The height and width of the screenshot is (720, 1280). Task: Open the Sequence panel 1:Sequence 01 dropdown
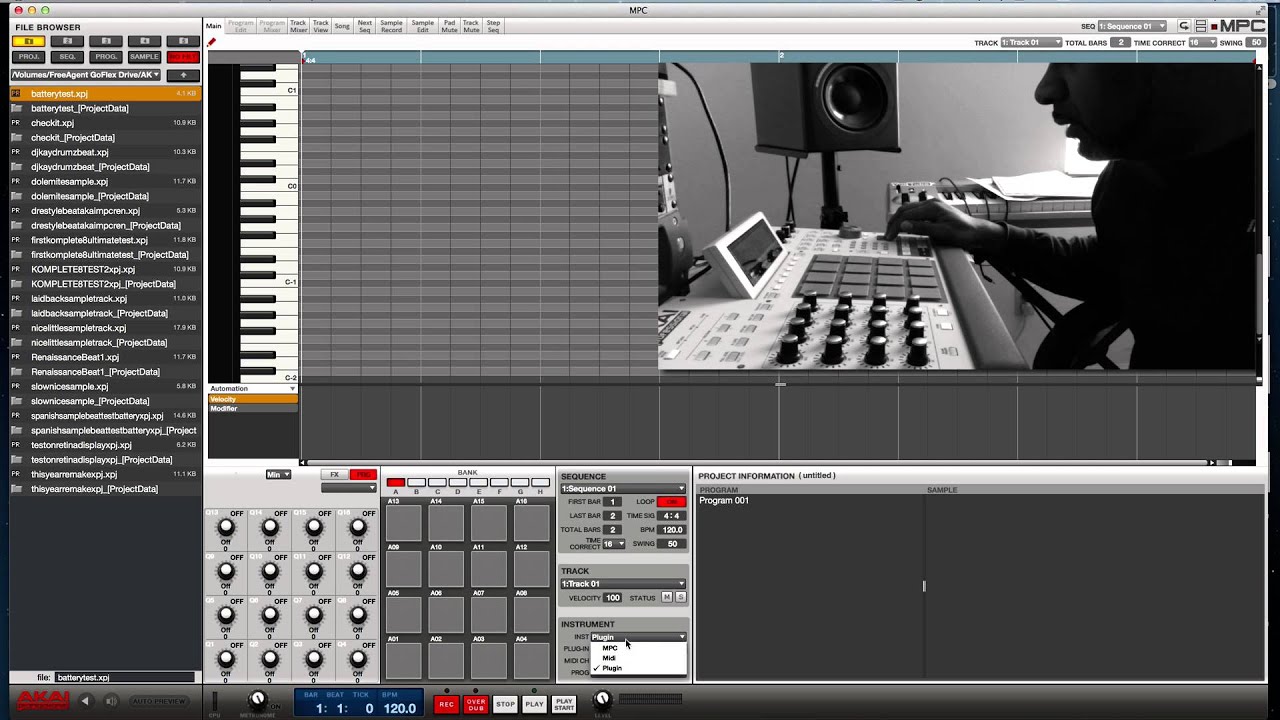tap(623, 489)
